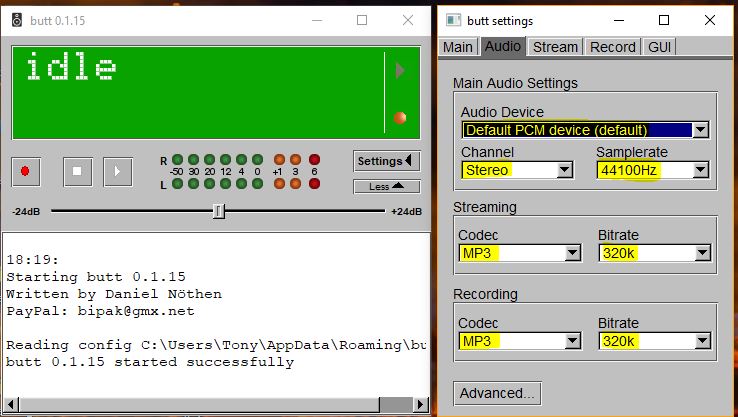Open the Stream tab

pos(555,47)
